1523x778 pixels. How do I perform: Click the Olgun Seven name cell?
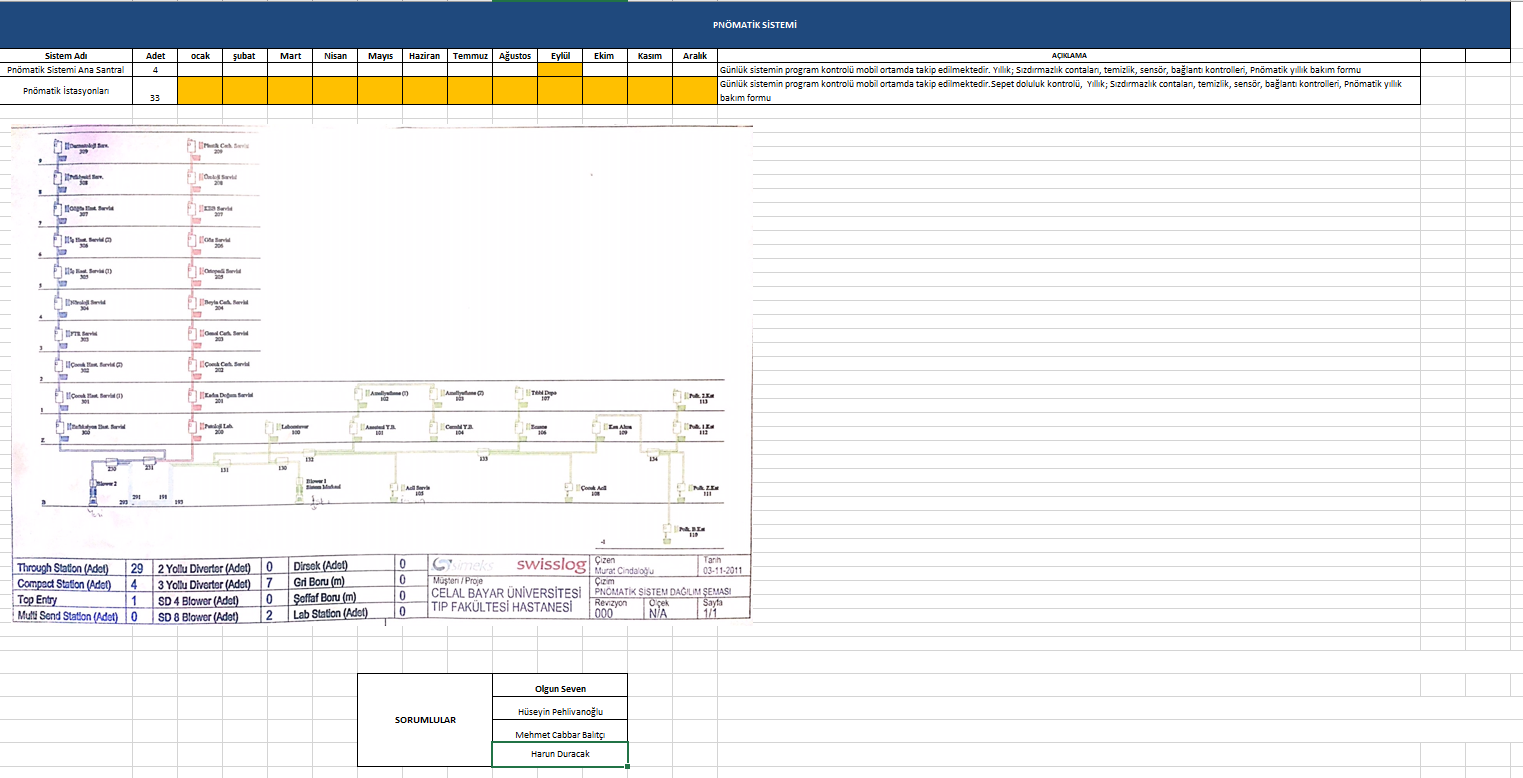[x=560, y=688]
